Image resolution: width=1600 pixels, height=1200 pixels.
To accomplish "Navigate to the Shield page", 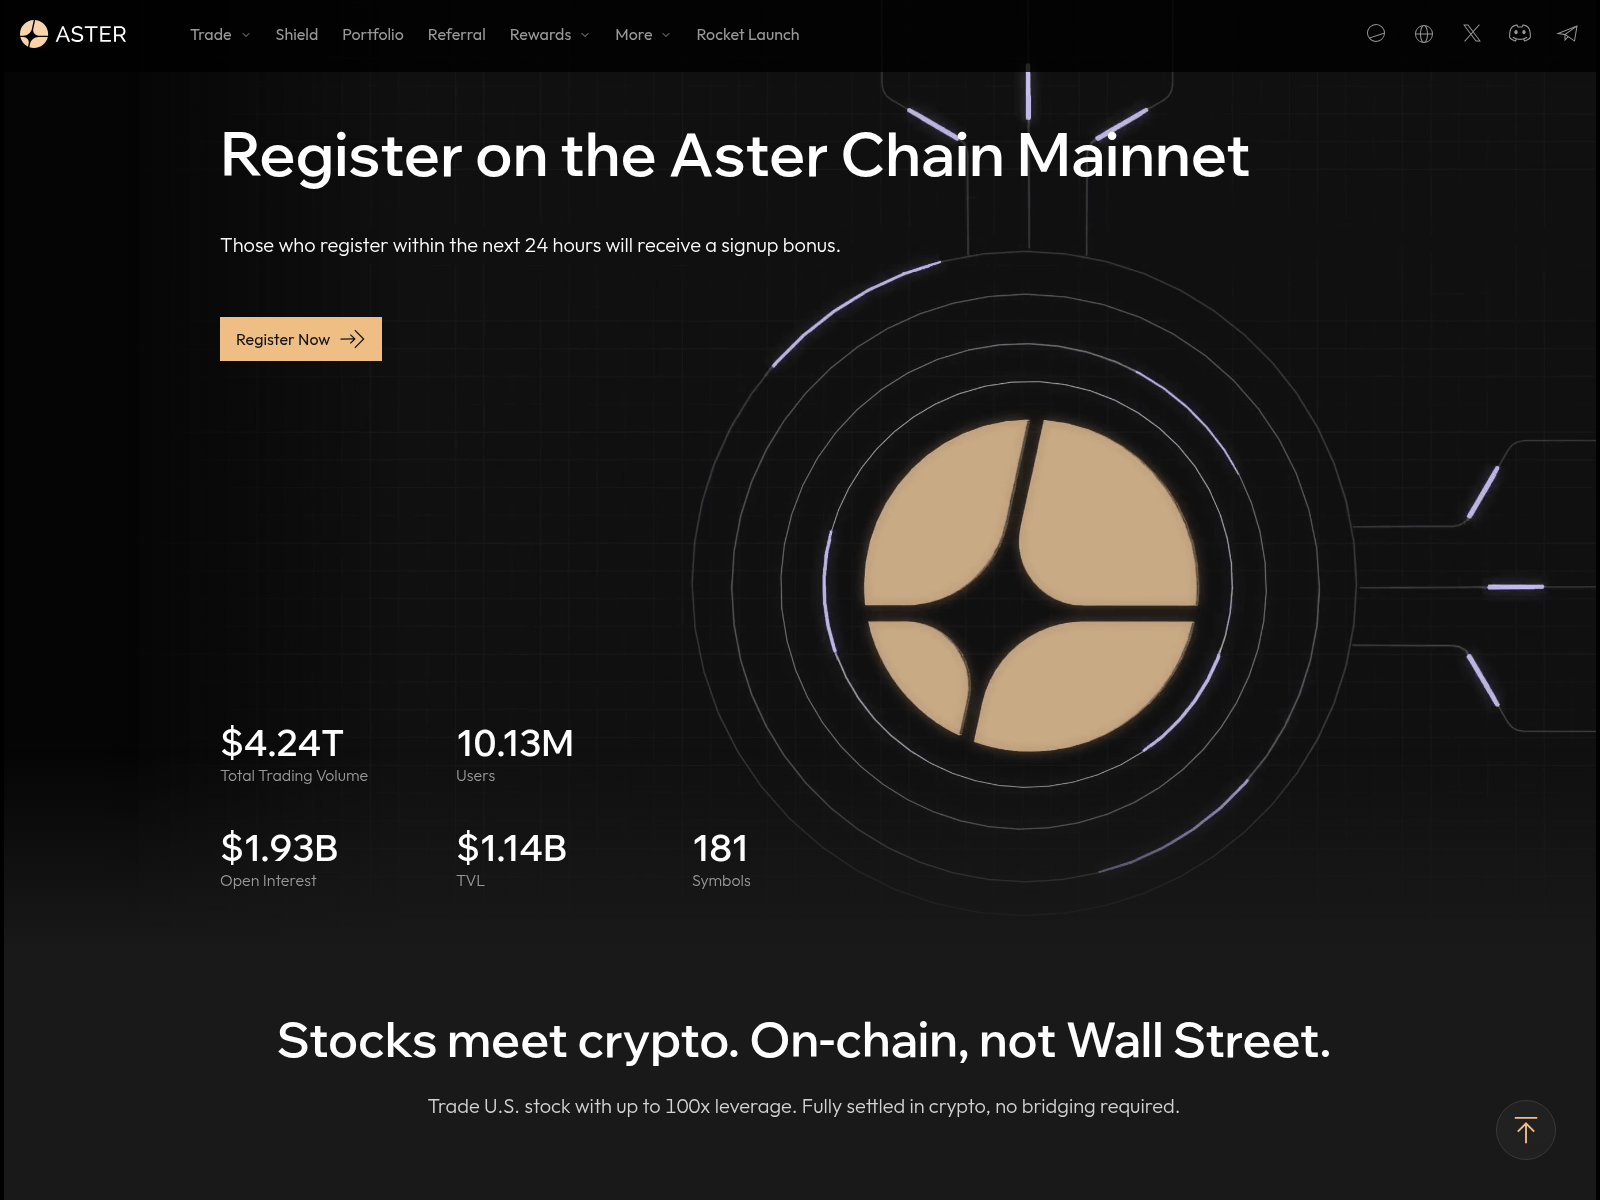I will click(296, 34).
